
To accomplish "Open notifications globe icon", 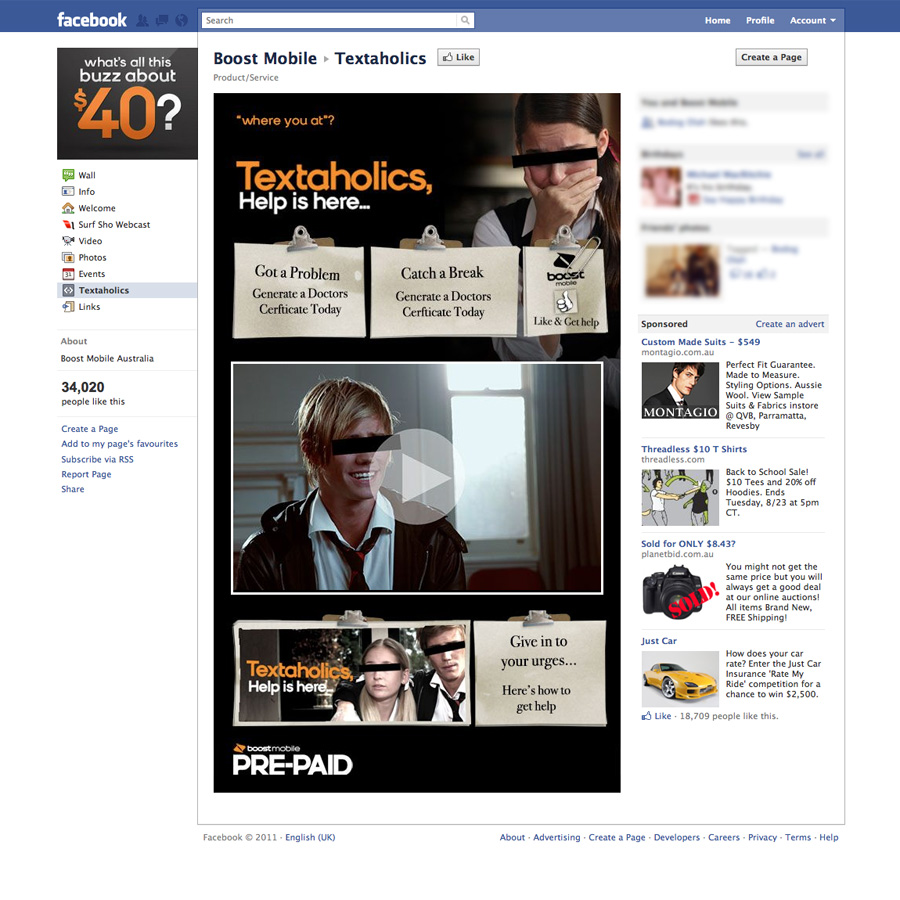I will 181,21.
